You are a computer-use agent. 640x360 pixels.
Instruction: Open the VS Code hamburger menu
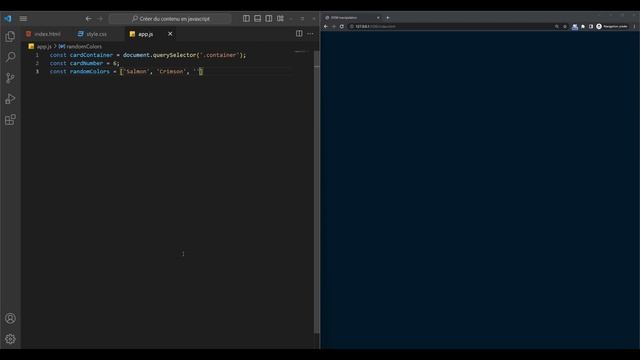(23, 19)
